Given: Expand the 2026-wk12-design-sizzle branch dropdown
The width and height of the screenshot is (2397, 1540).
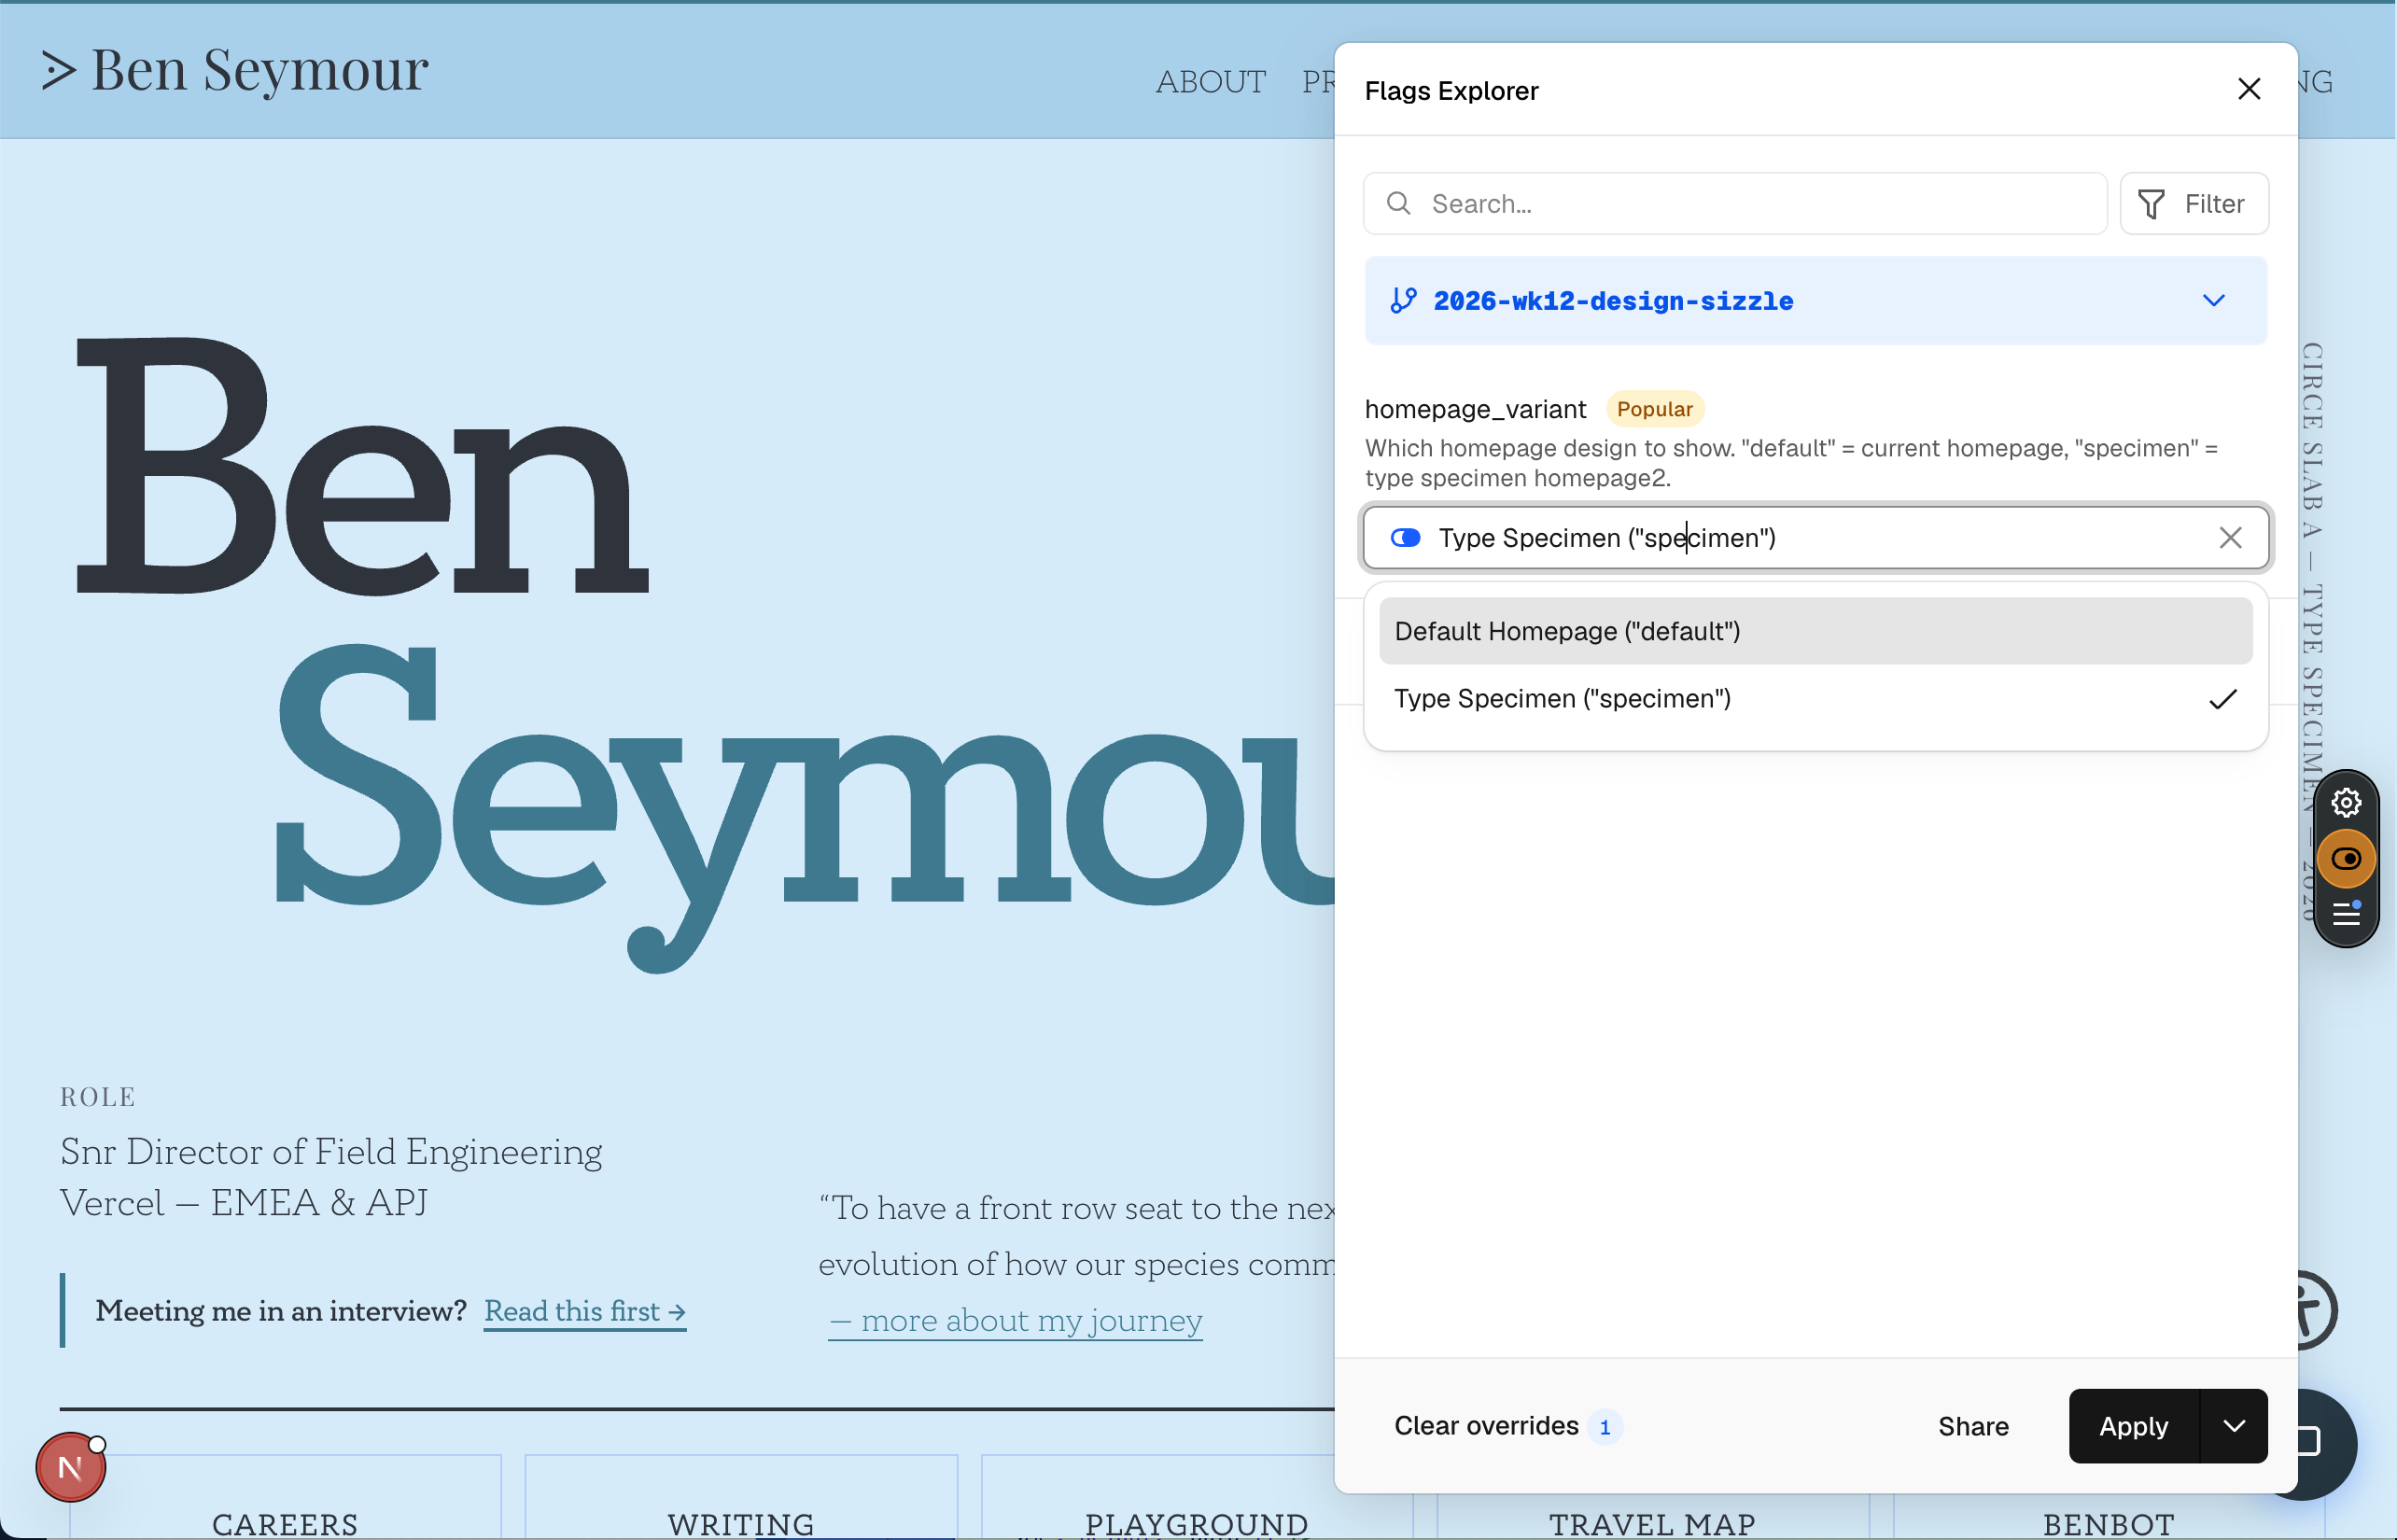Looking at the screenshot, I should 2213,301.
